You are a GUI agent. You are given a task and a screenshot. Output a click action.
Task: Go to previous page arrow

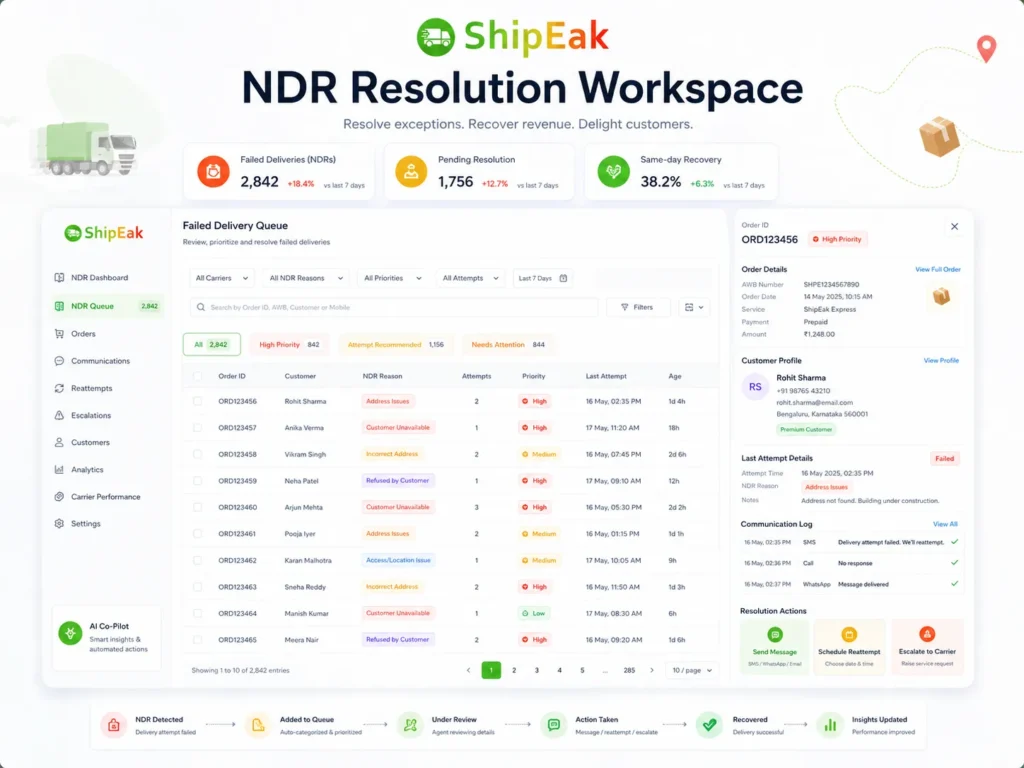468,671
